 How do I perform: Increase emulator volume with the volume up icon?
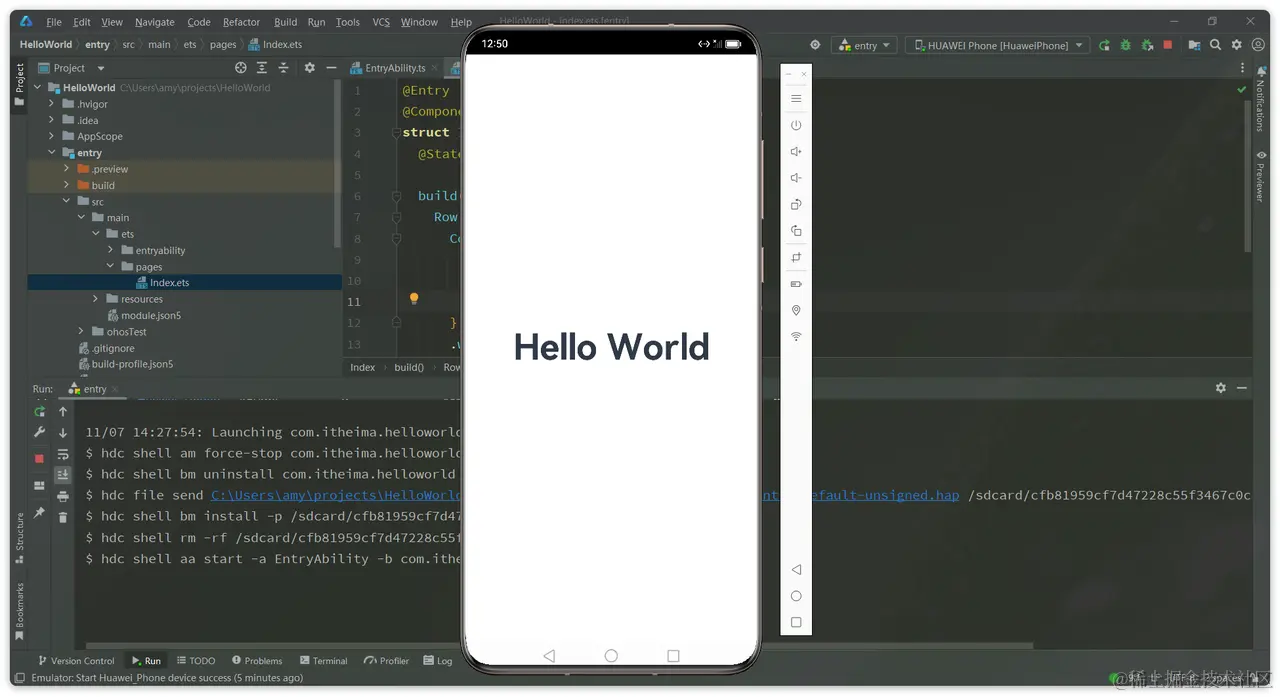click(796, 152)
